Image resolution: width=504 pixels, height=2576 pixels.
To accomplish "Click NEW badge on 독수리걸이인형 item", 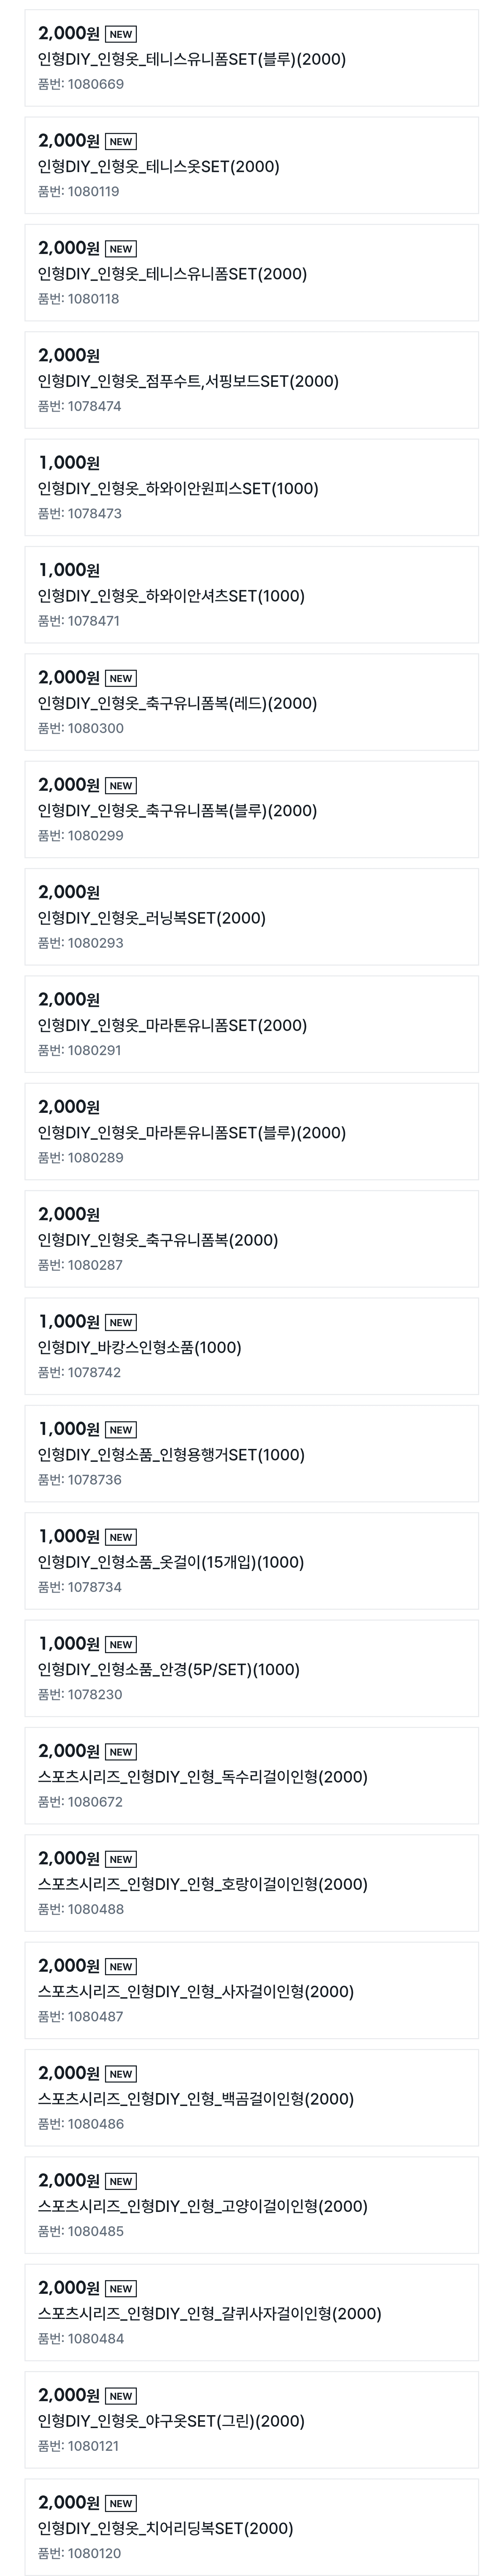I will [x=121, y=1752].
